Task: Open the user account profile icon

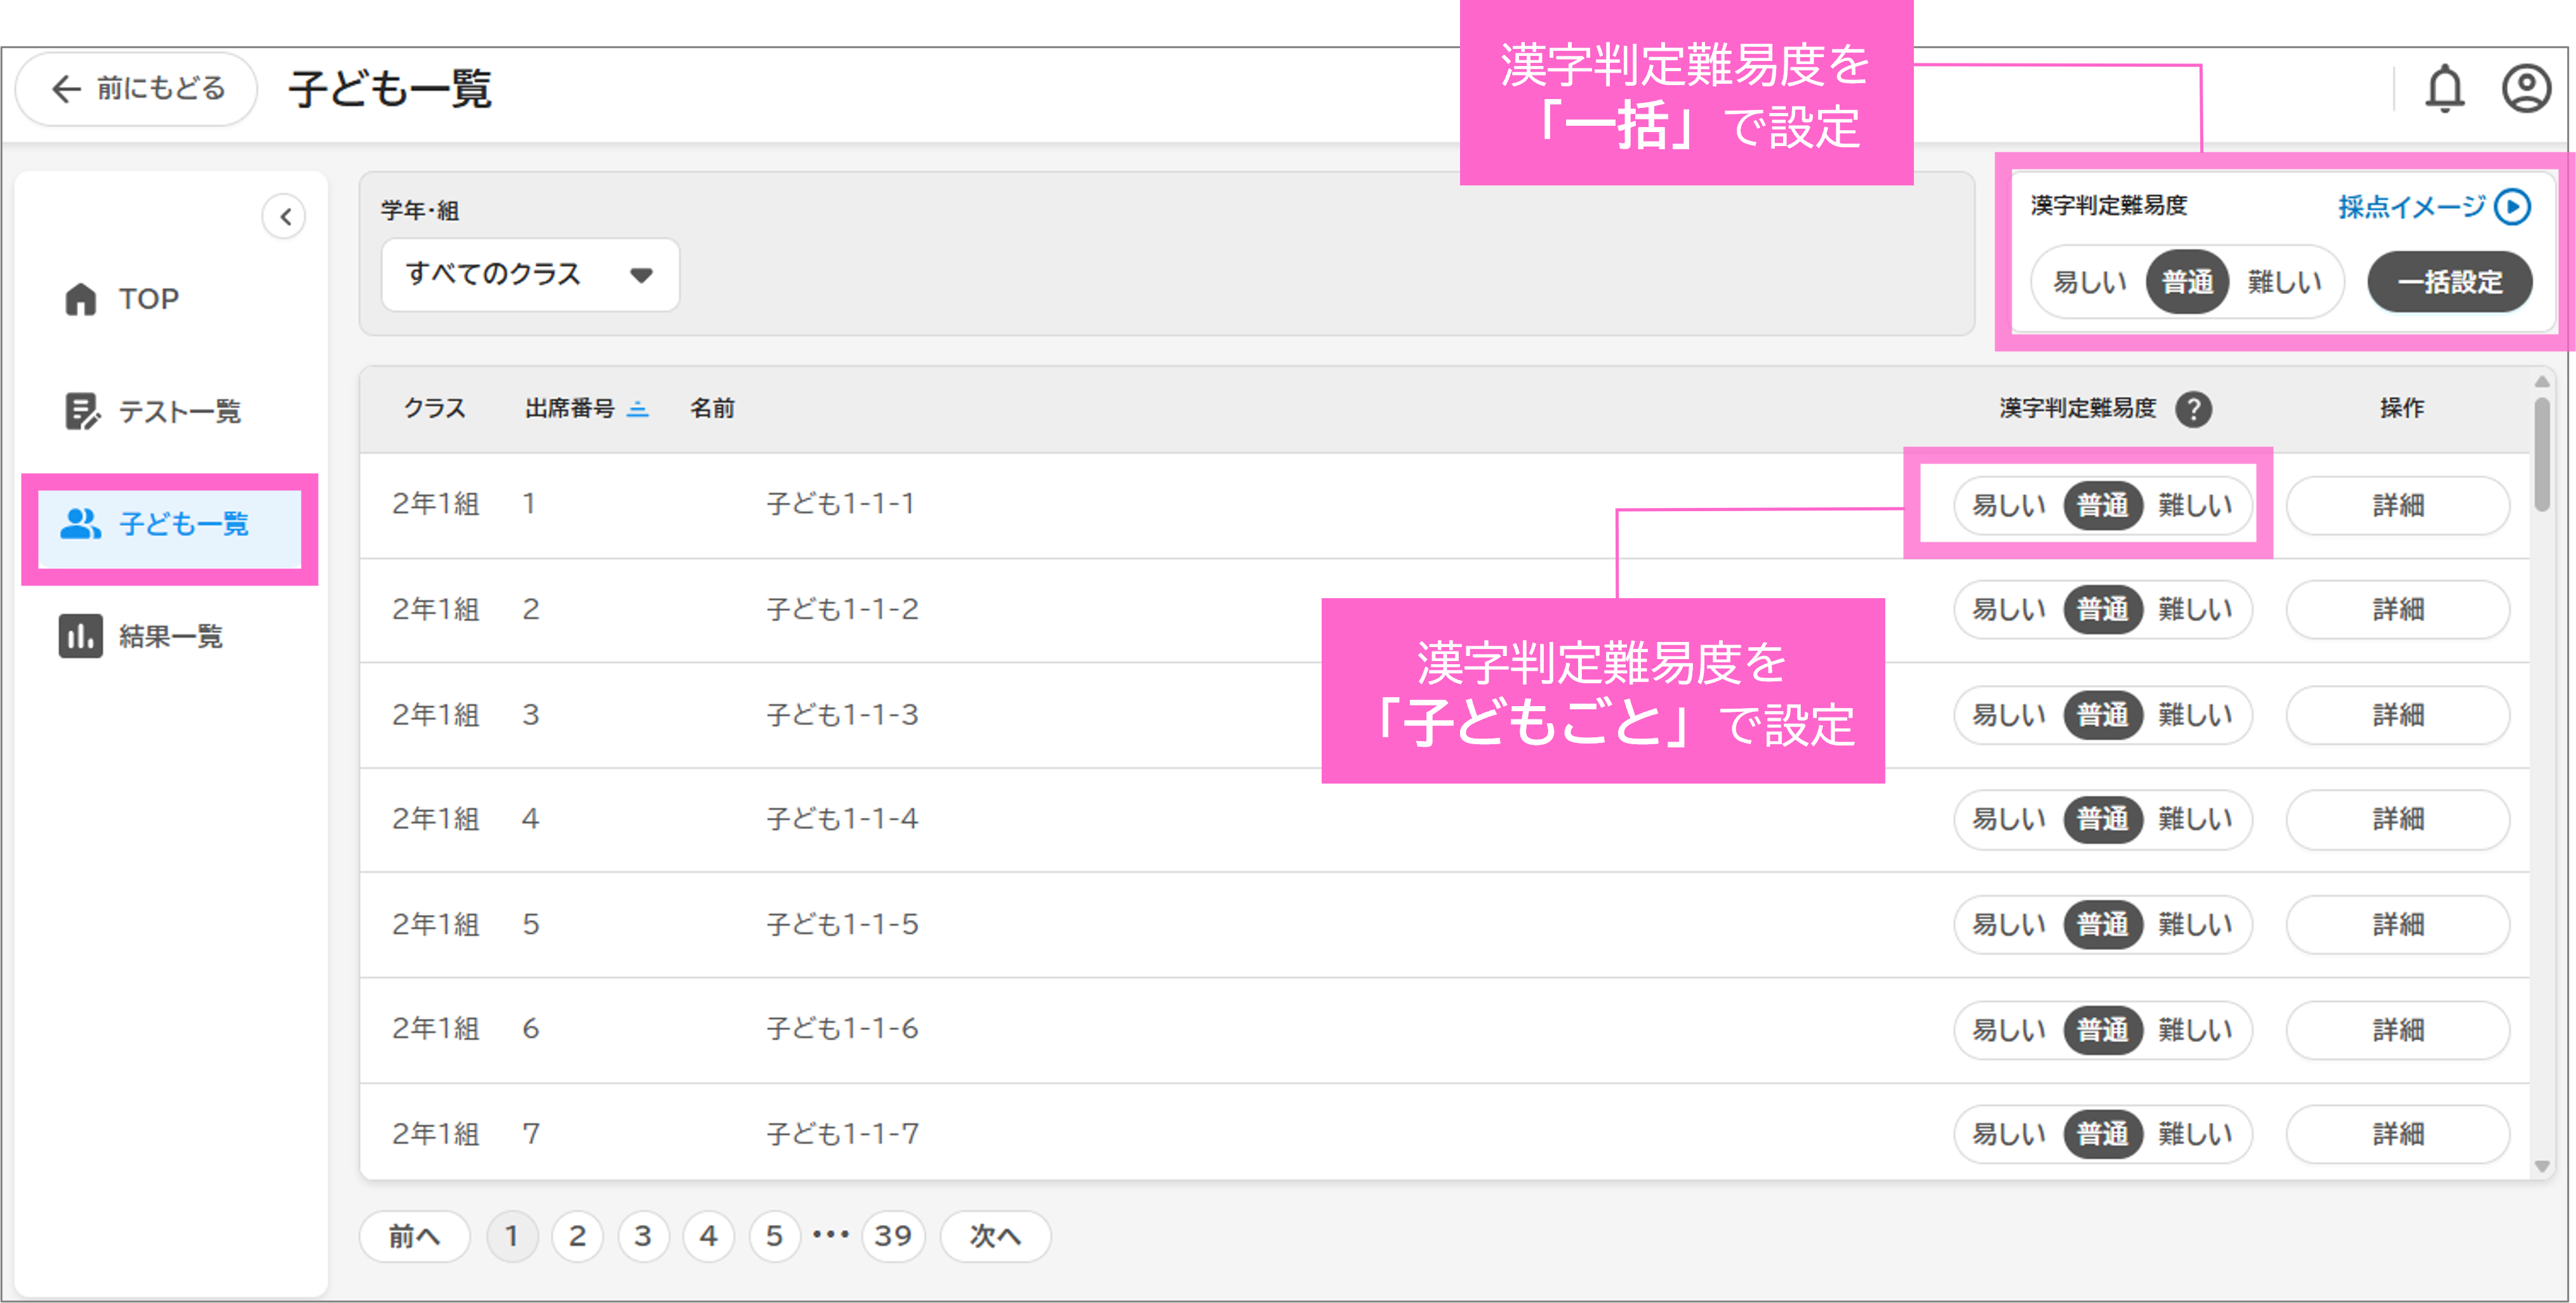Action: (2526, 89)
